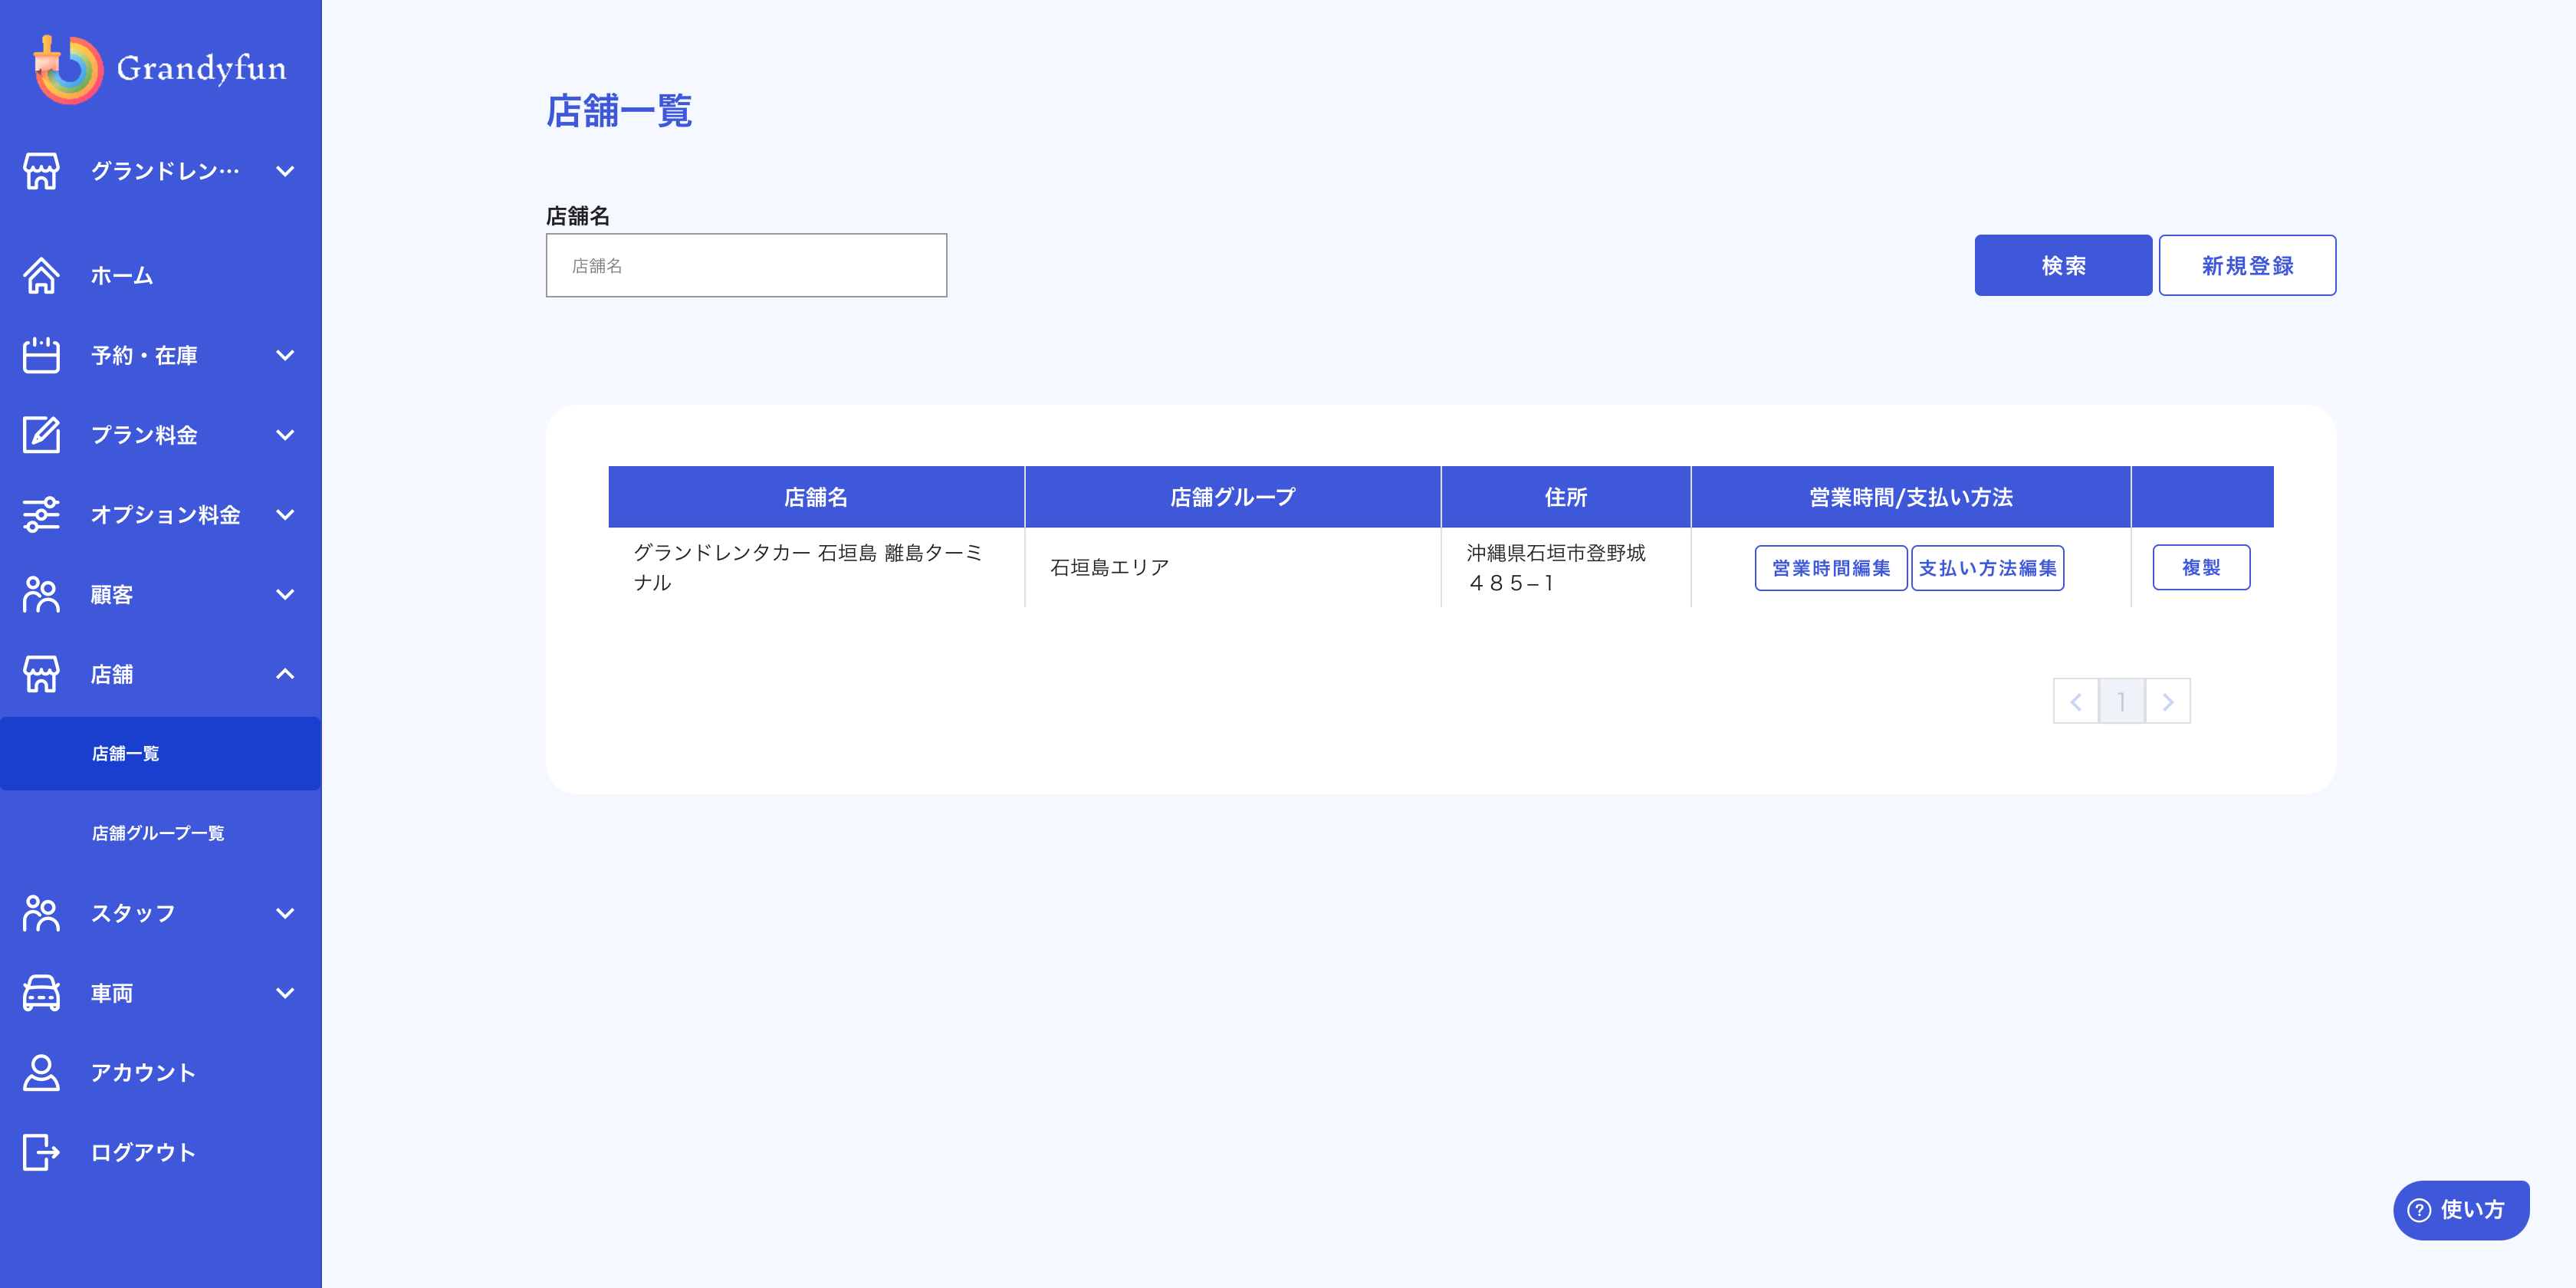Open the 使い方 help button
The image size is (2576, 1288).
(2461, 1210)
